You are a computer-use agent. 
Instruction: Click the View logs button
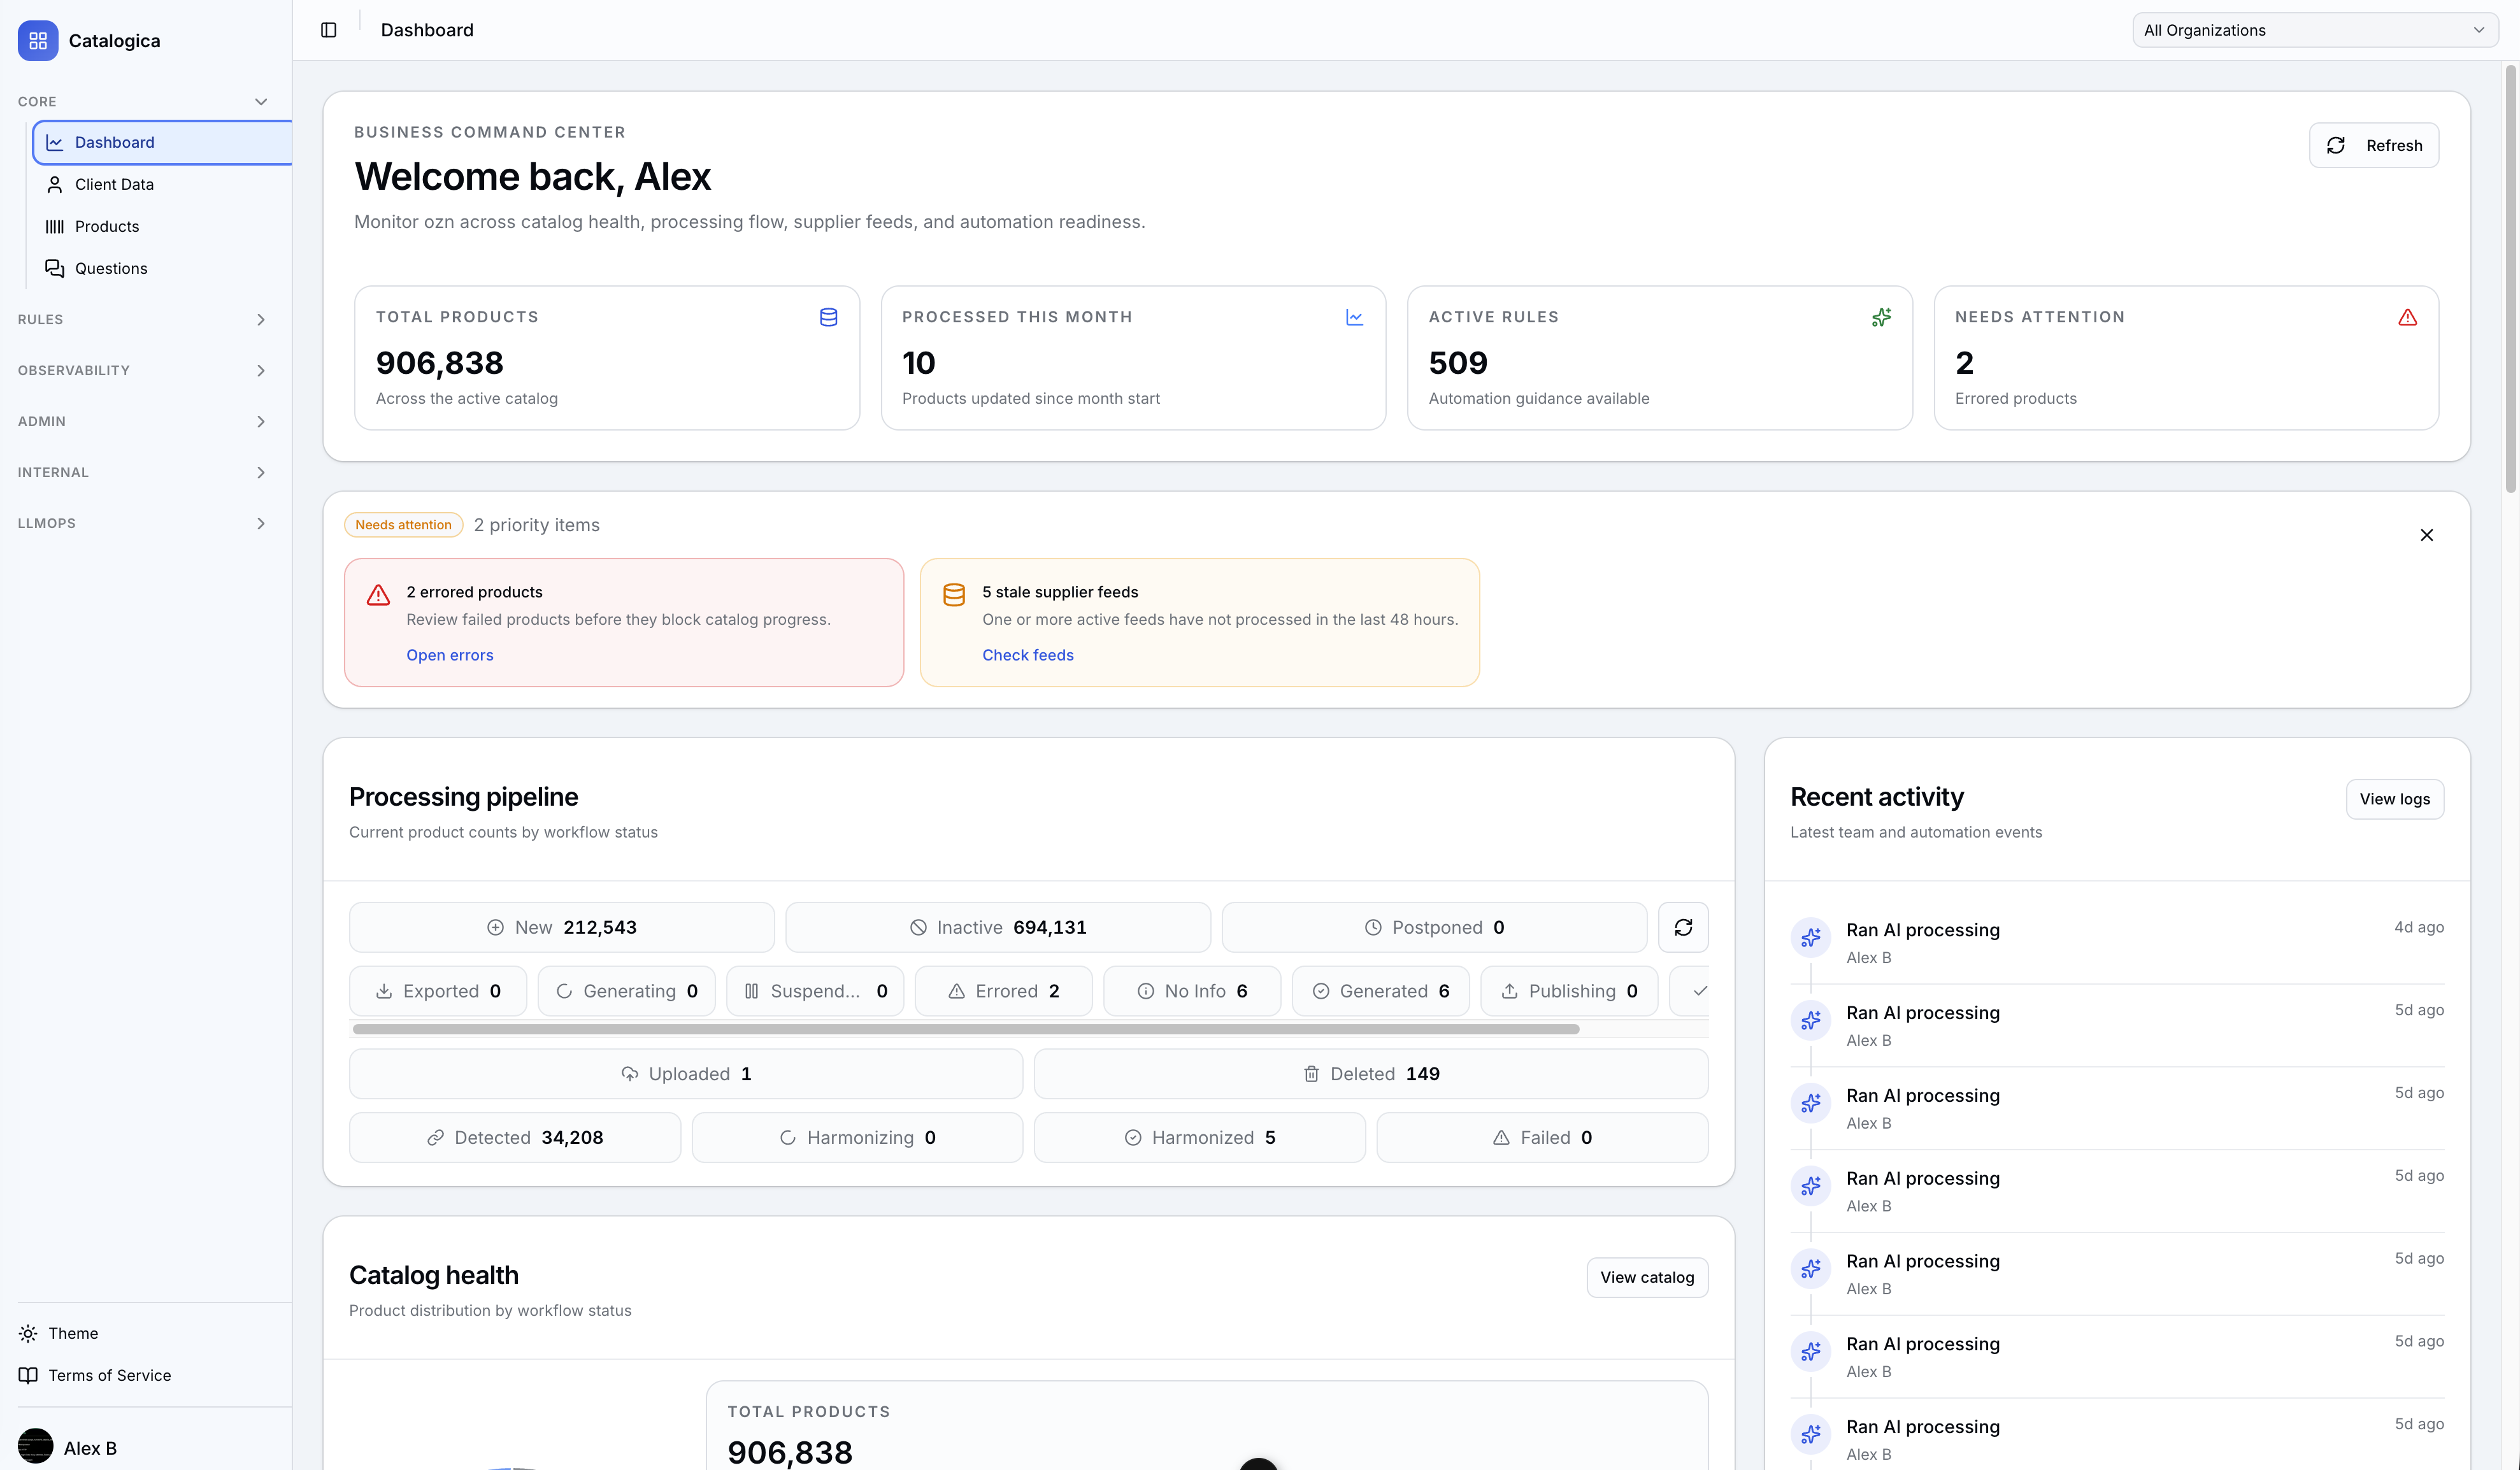tap(2395, 799)
